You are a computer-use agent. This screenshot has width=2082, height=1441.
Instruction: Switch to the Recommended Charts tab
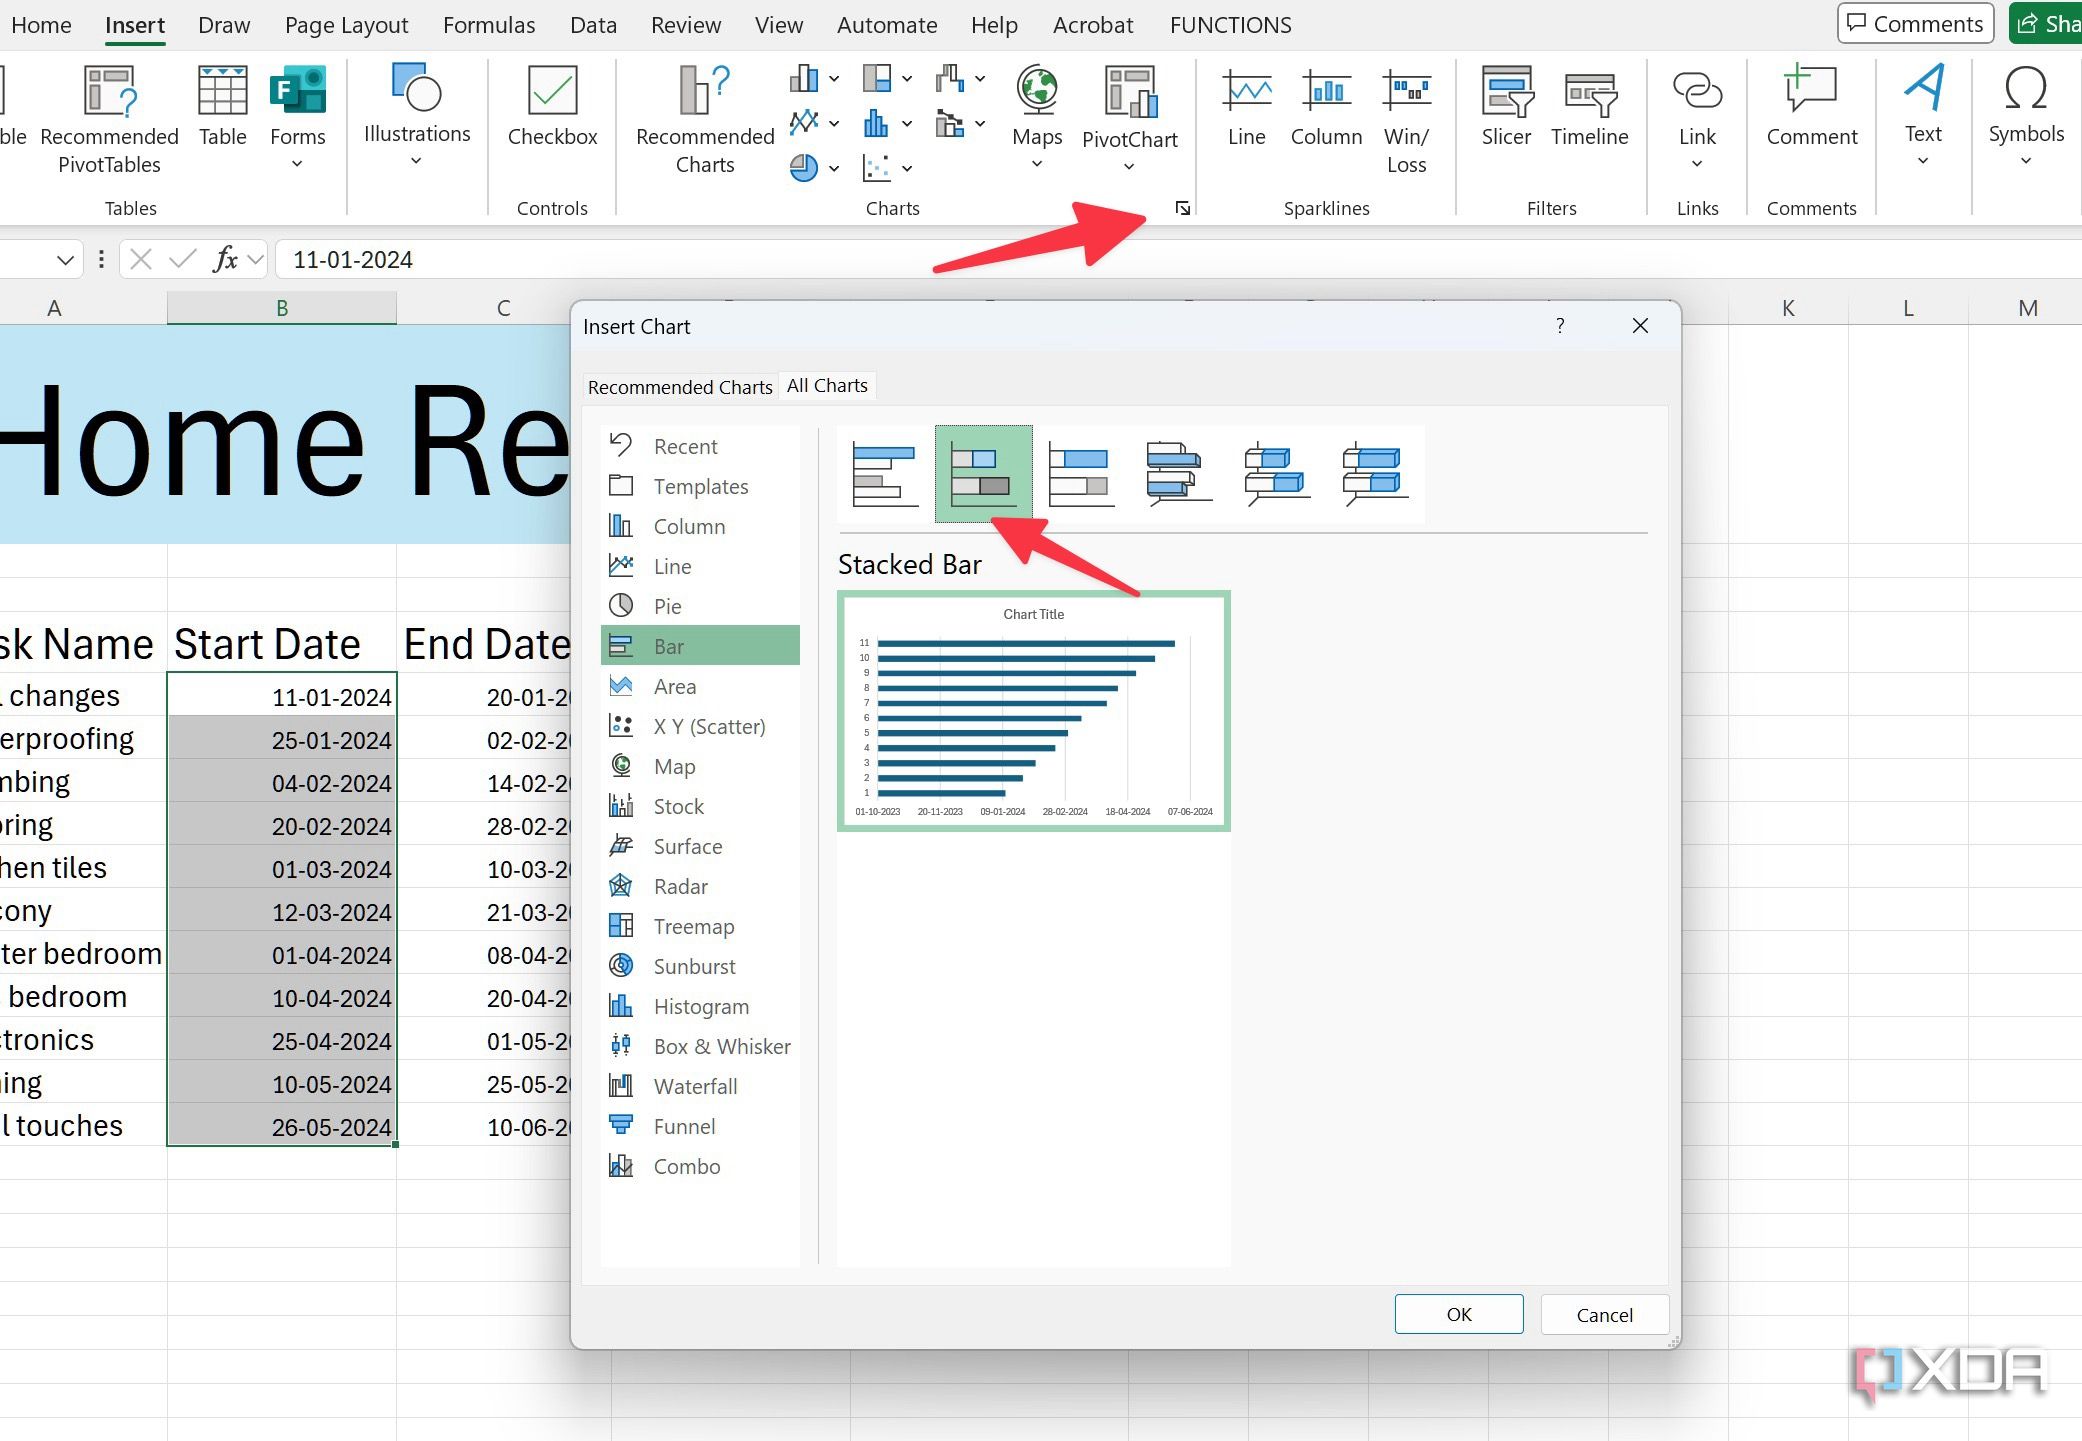coord(679,386)
